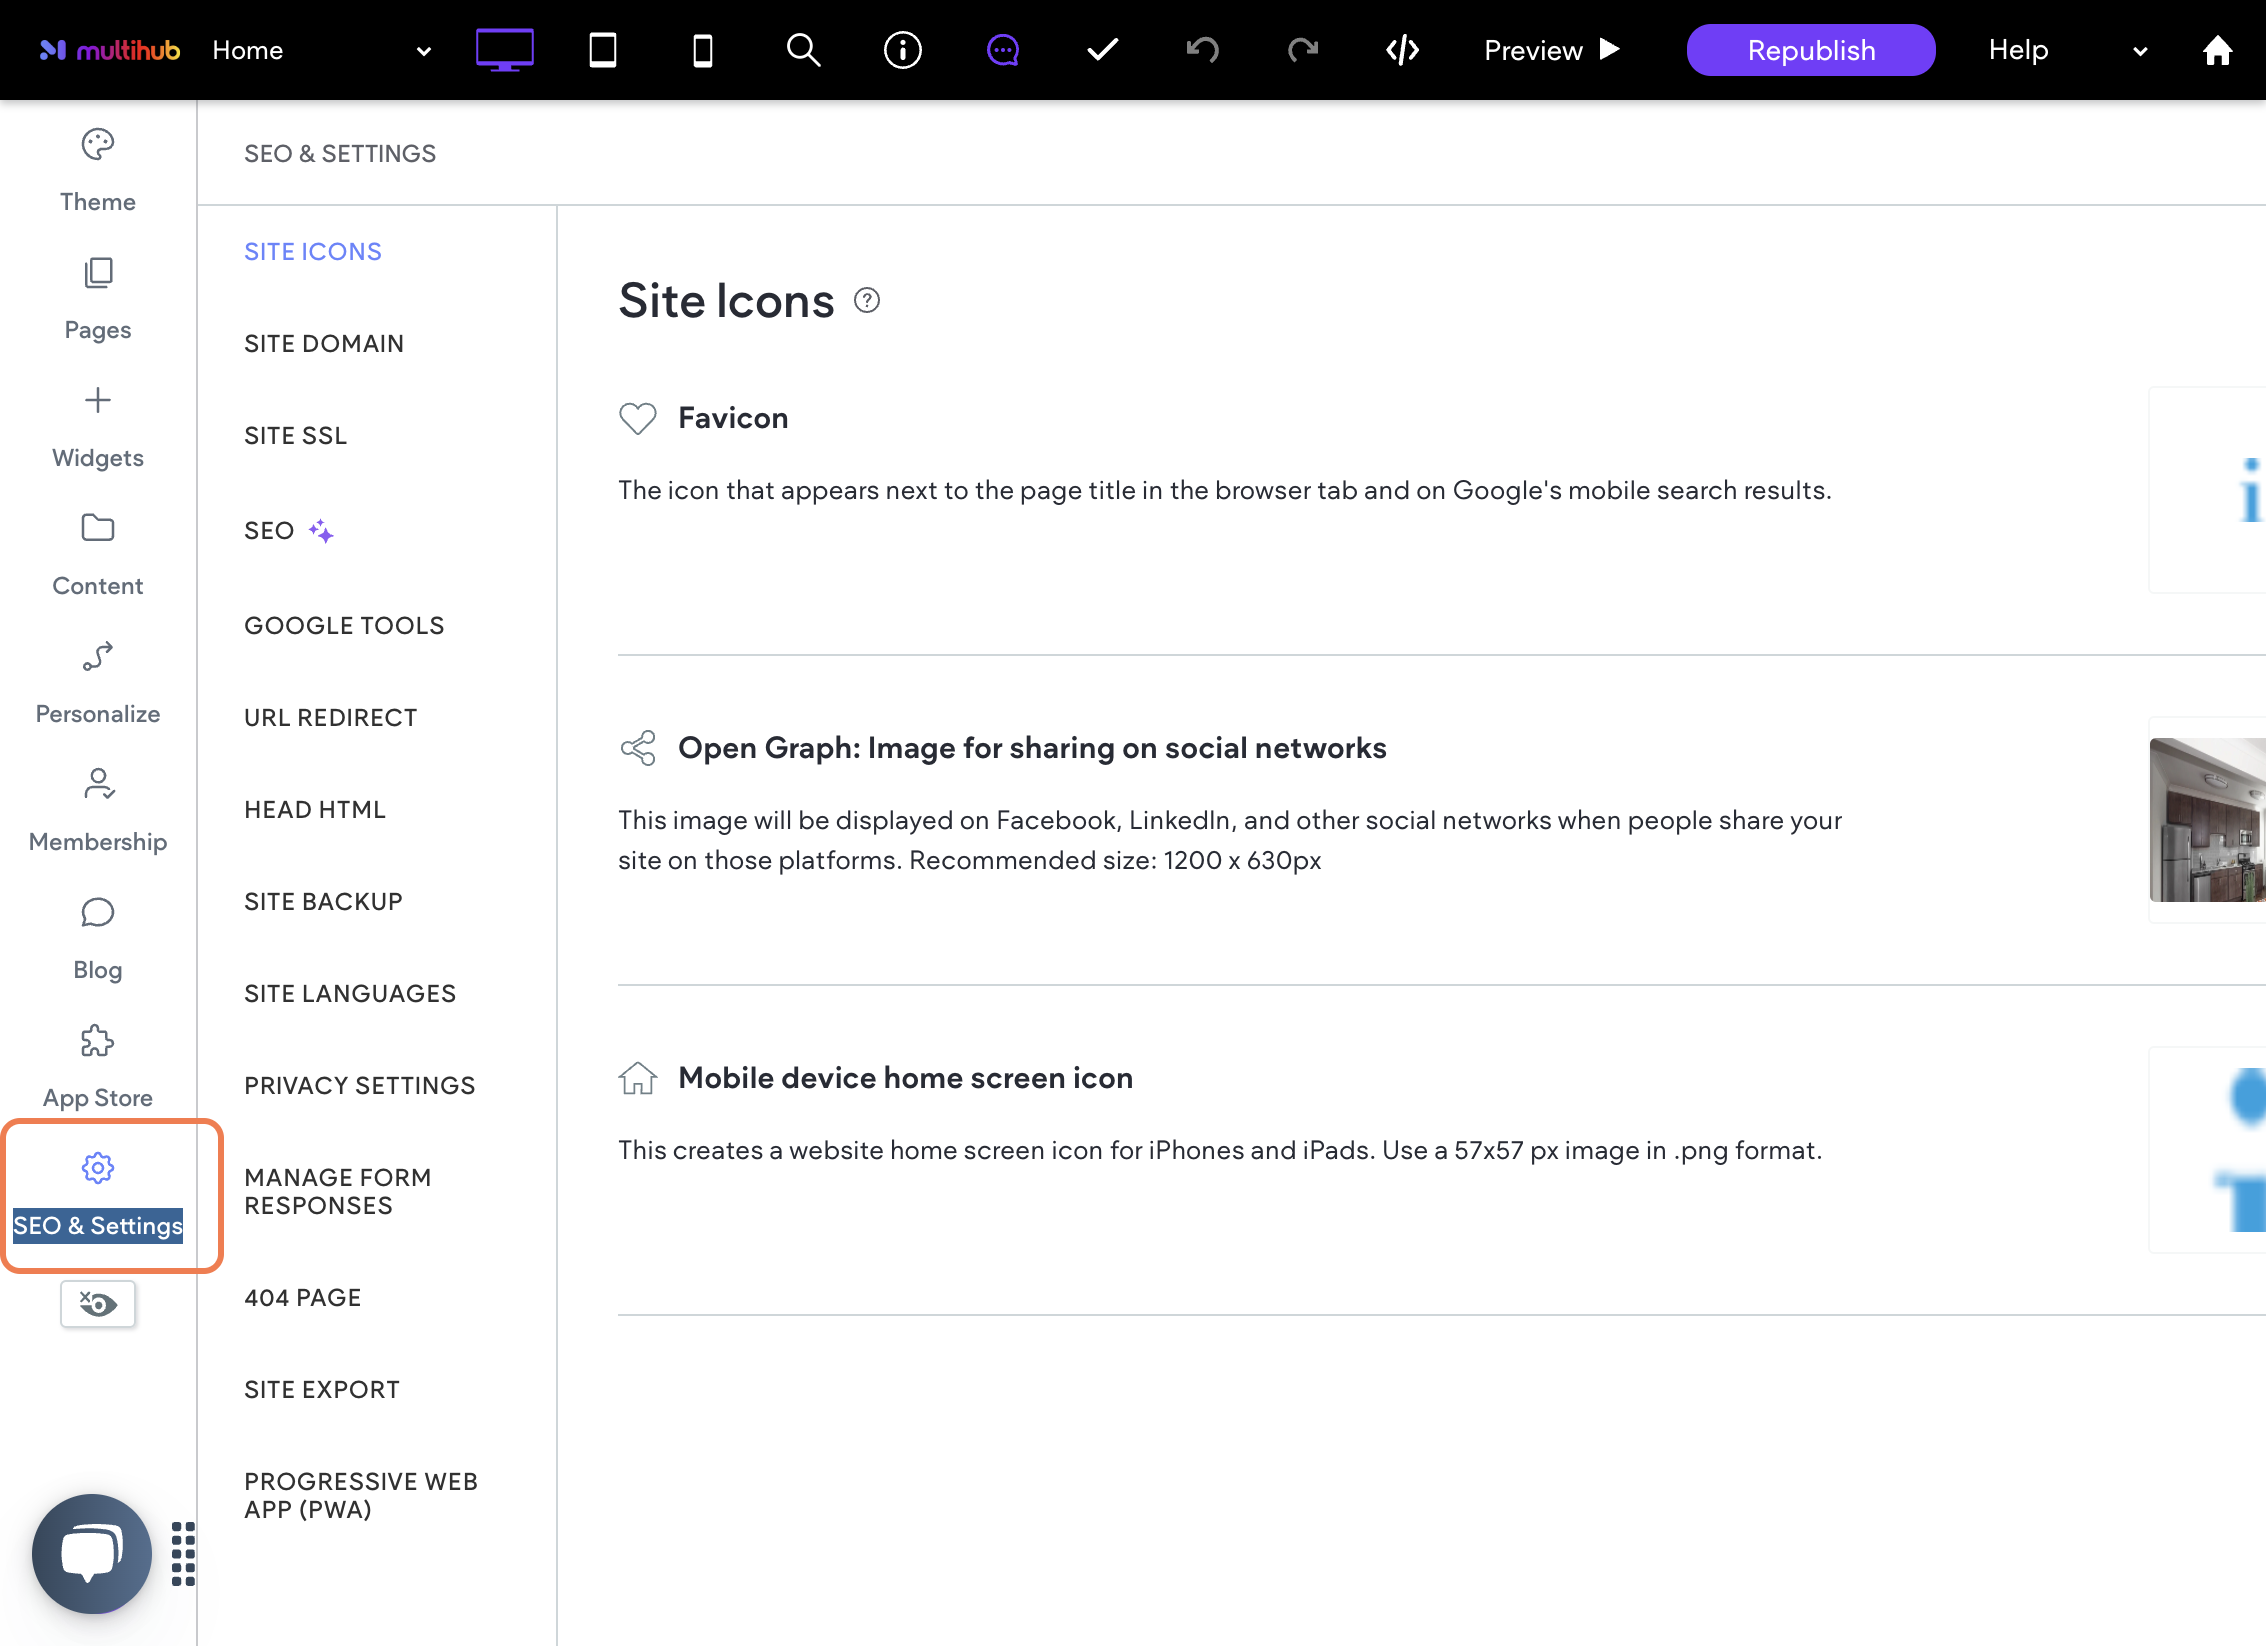Click the Preview button
Viewport: 2266px width, 1646px height.
(1552, 50)
